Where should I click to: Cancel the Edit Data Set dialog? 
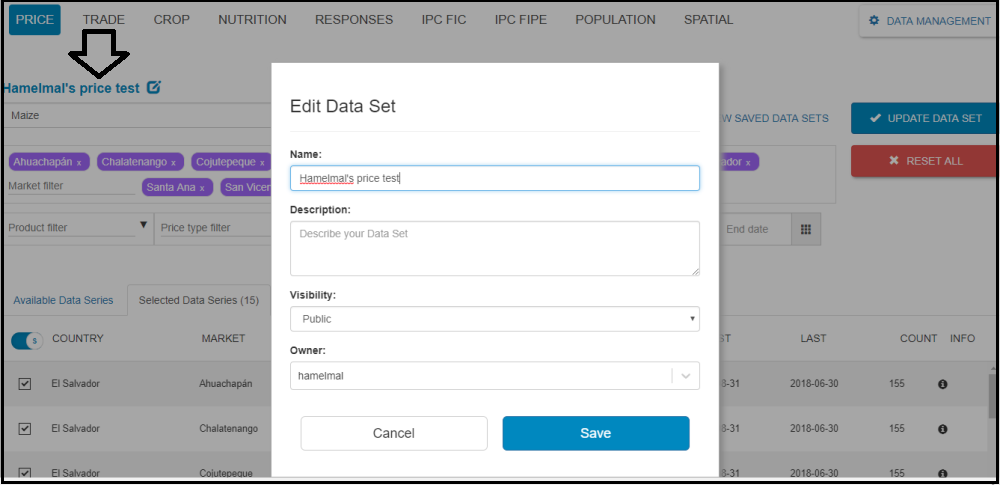393,433
